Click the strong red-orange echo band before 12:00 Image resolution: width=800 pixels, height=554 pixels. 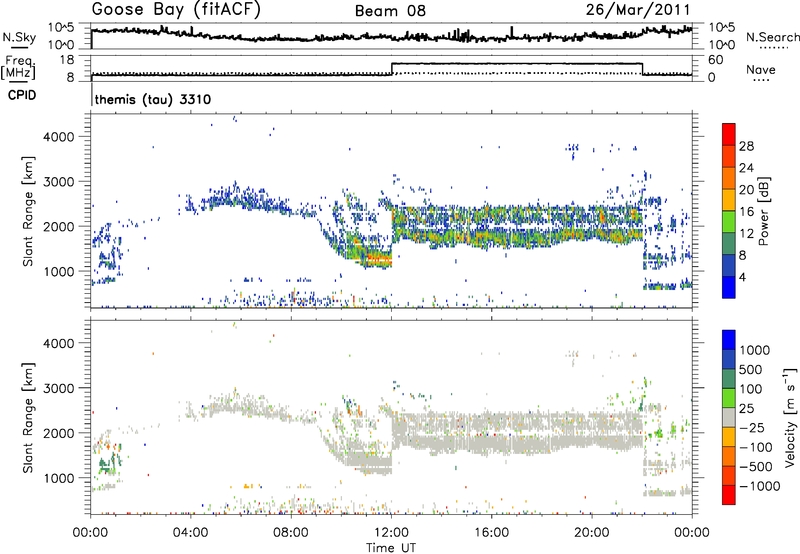(x=377, y=260)
